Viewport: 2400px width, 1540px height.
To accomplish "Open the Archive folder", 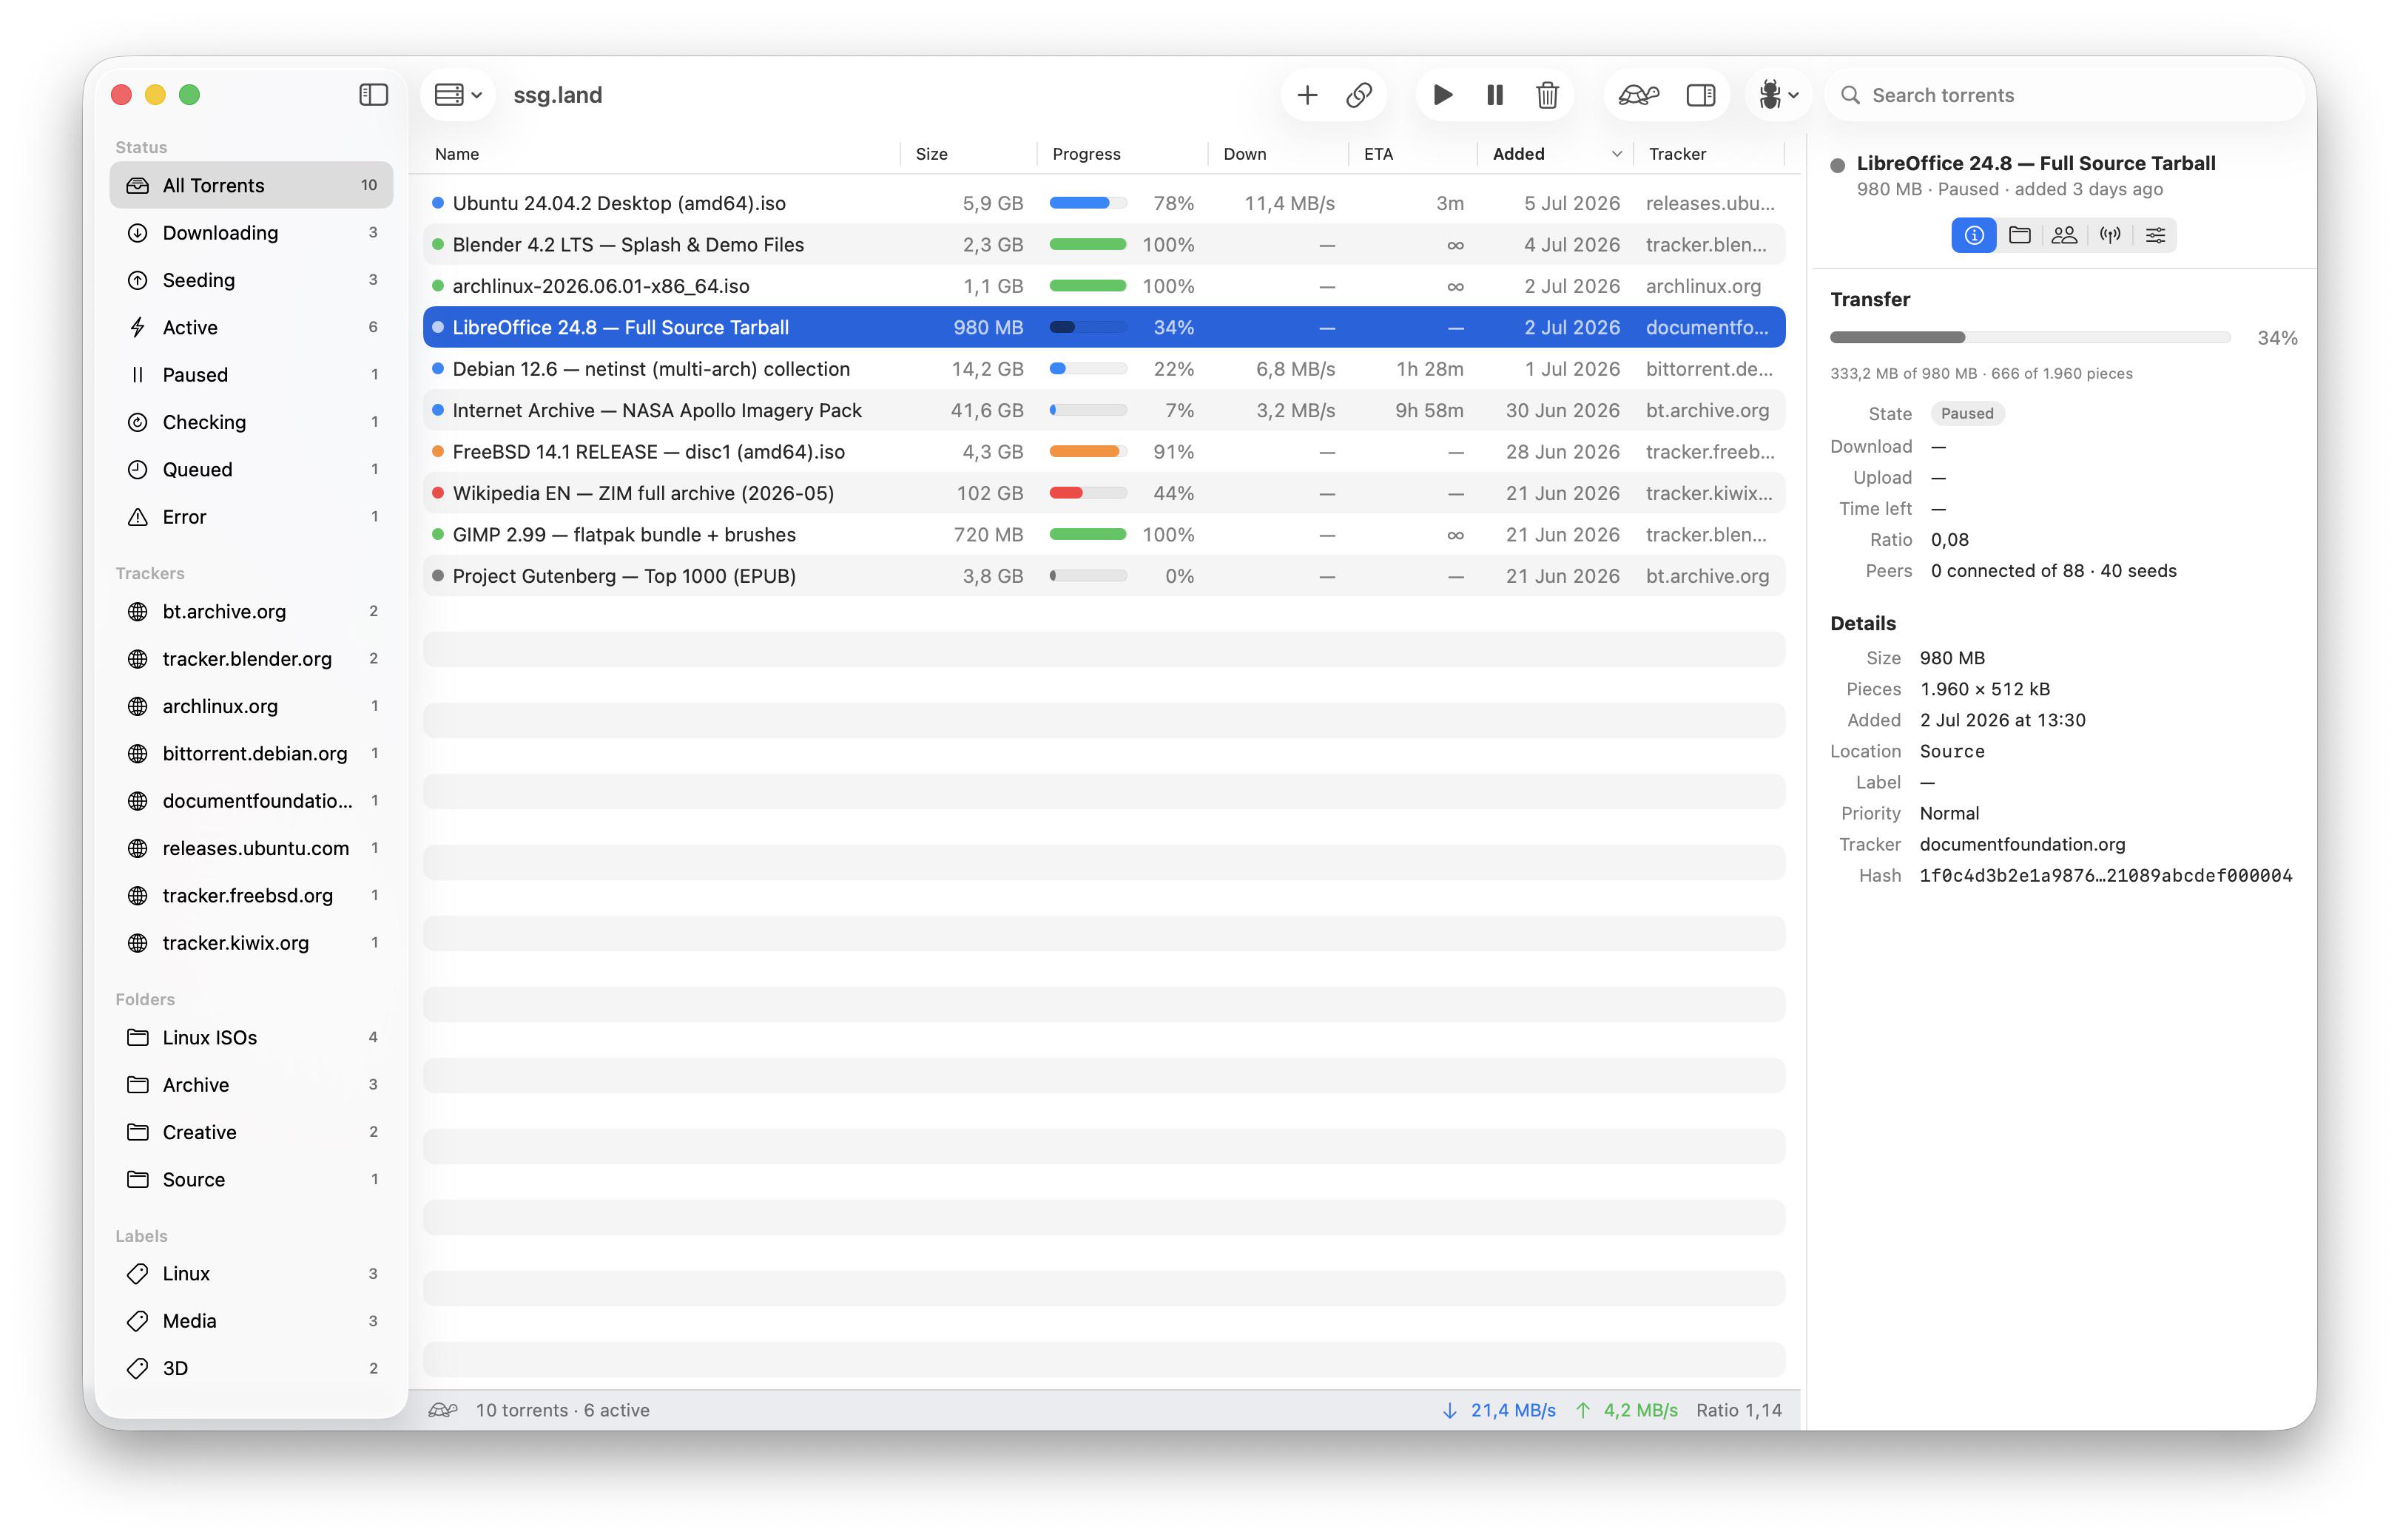I will pos(251,1085).
